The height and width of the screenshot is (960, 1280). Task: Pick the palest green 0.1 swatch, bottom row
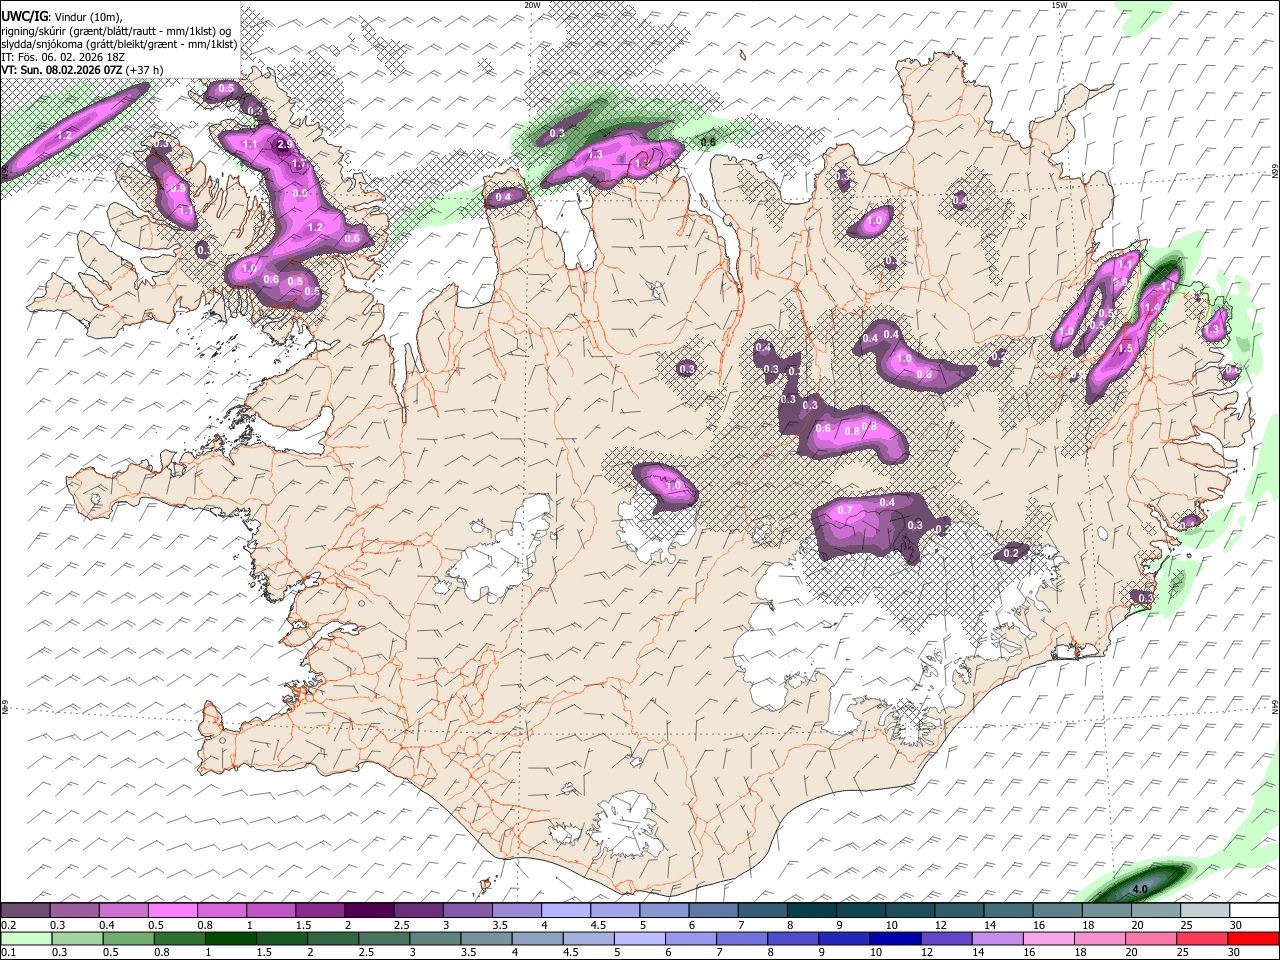[25, 939]
